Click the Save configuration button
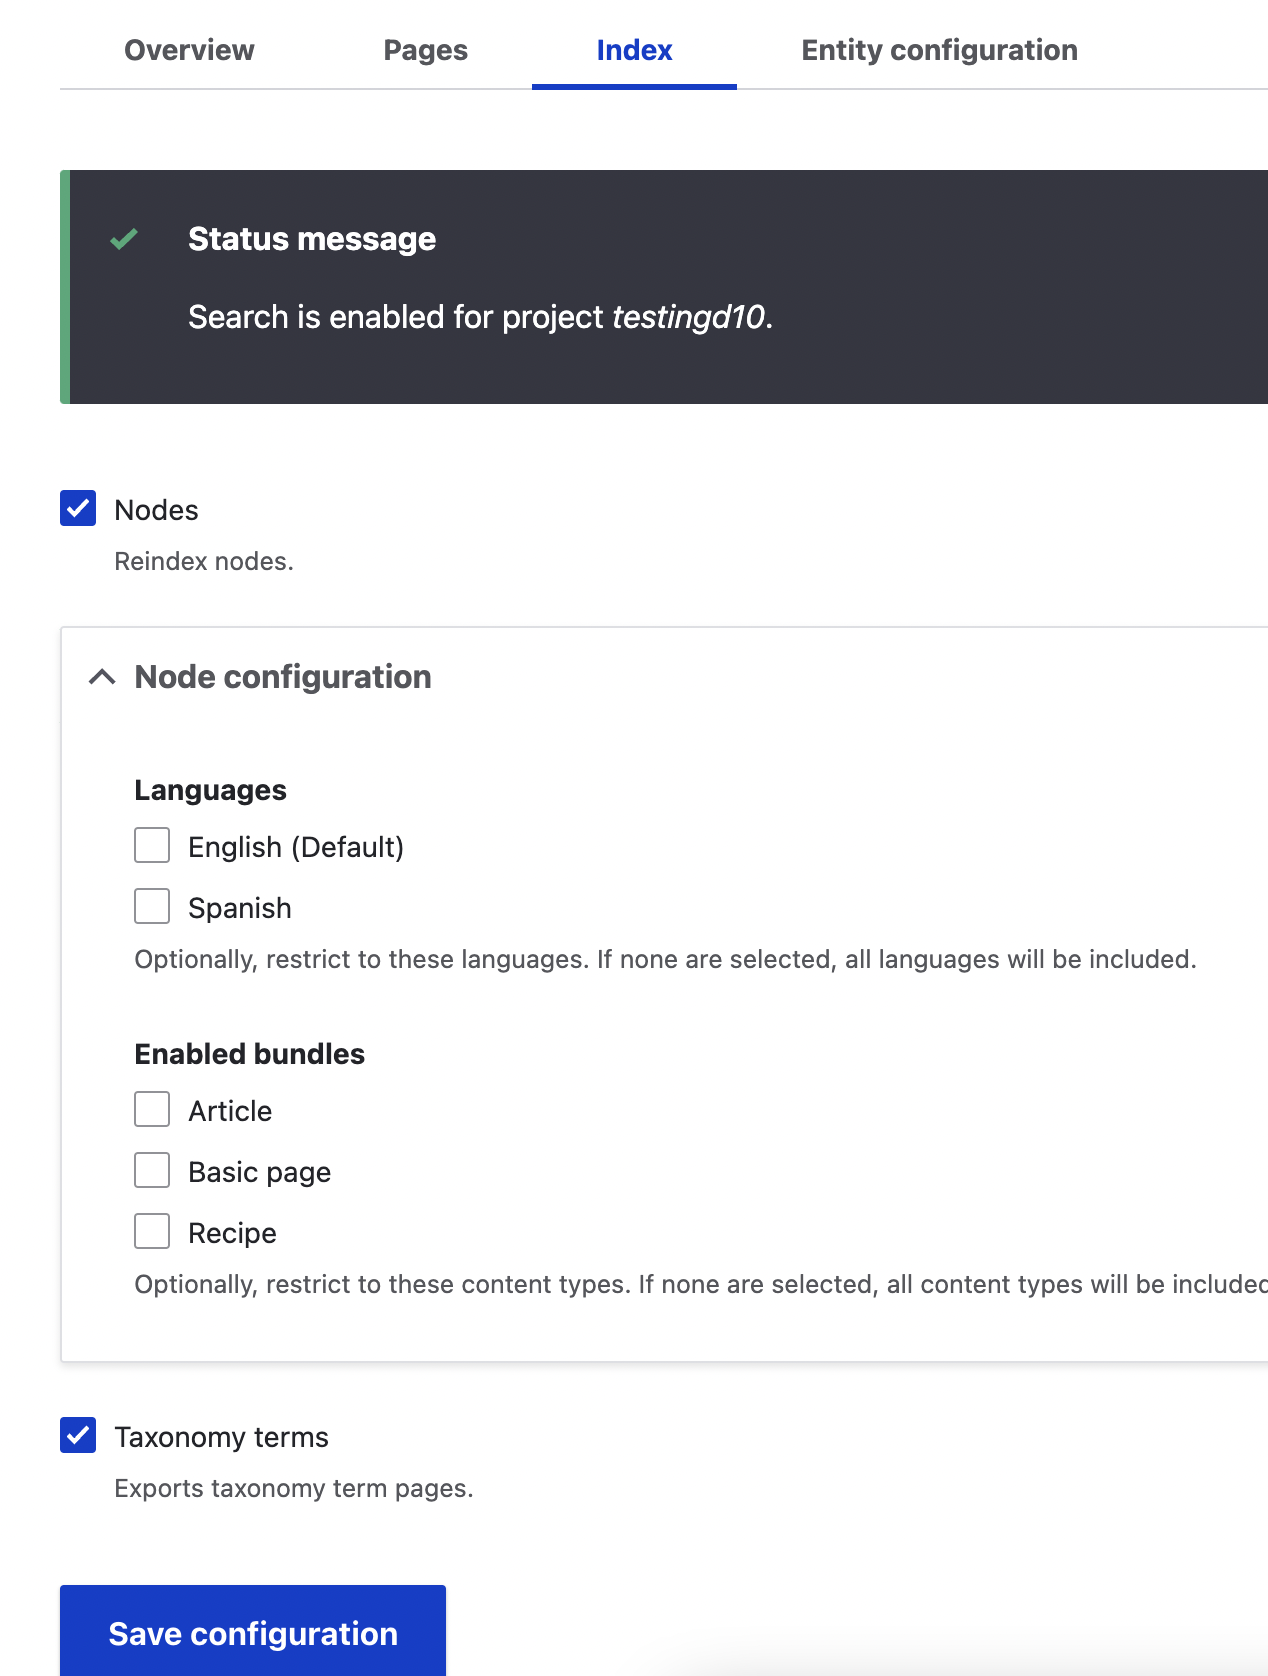1268x1676 pixels. [x=252, y=1633]
